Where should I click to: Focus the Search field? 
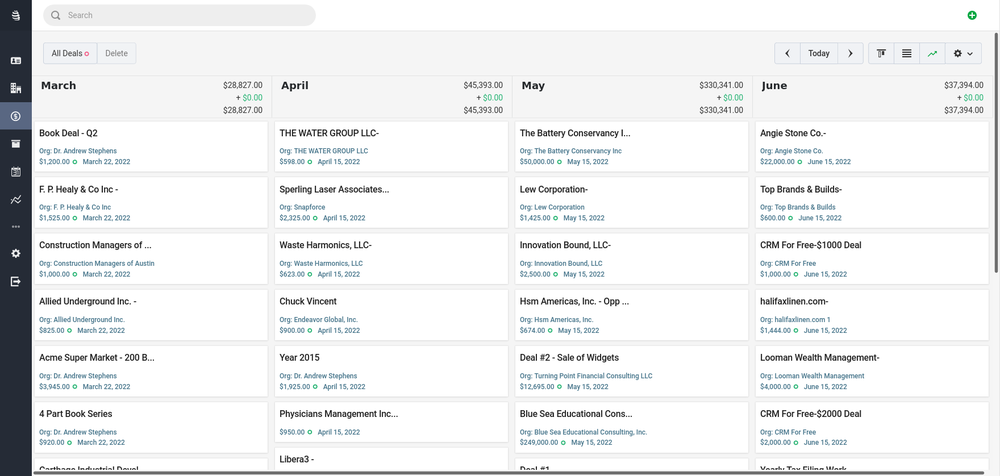(179, 15)
